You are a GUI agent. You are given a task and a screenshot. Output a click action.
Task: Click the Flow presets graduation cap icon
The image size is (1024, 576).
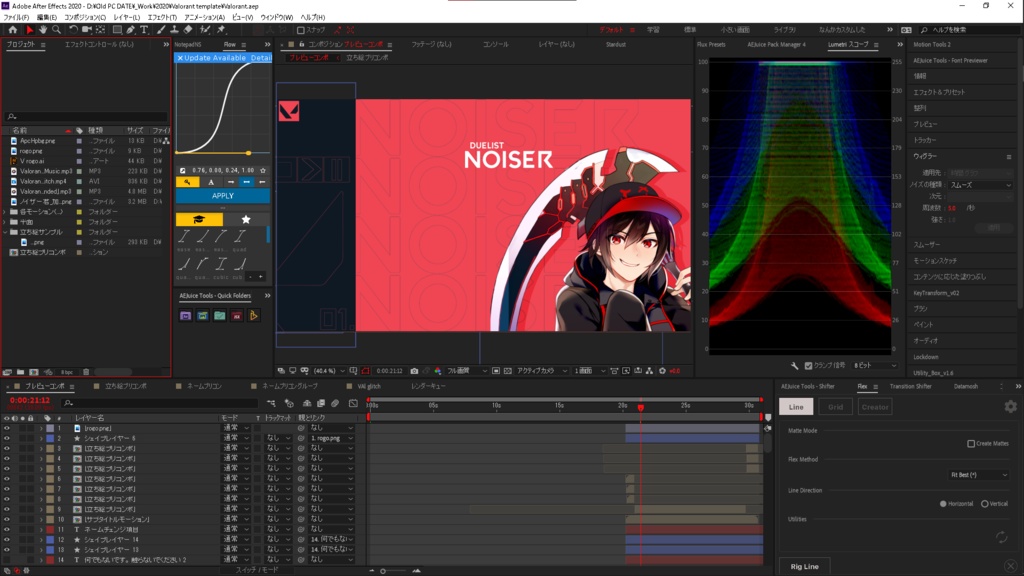pos(199,219)
